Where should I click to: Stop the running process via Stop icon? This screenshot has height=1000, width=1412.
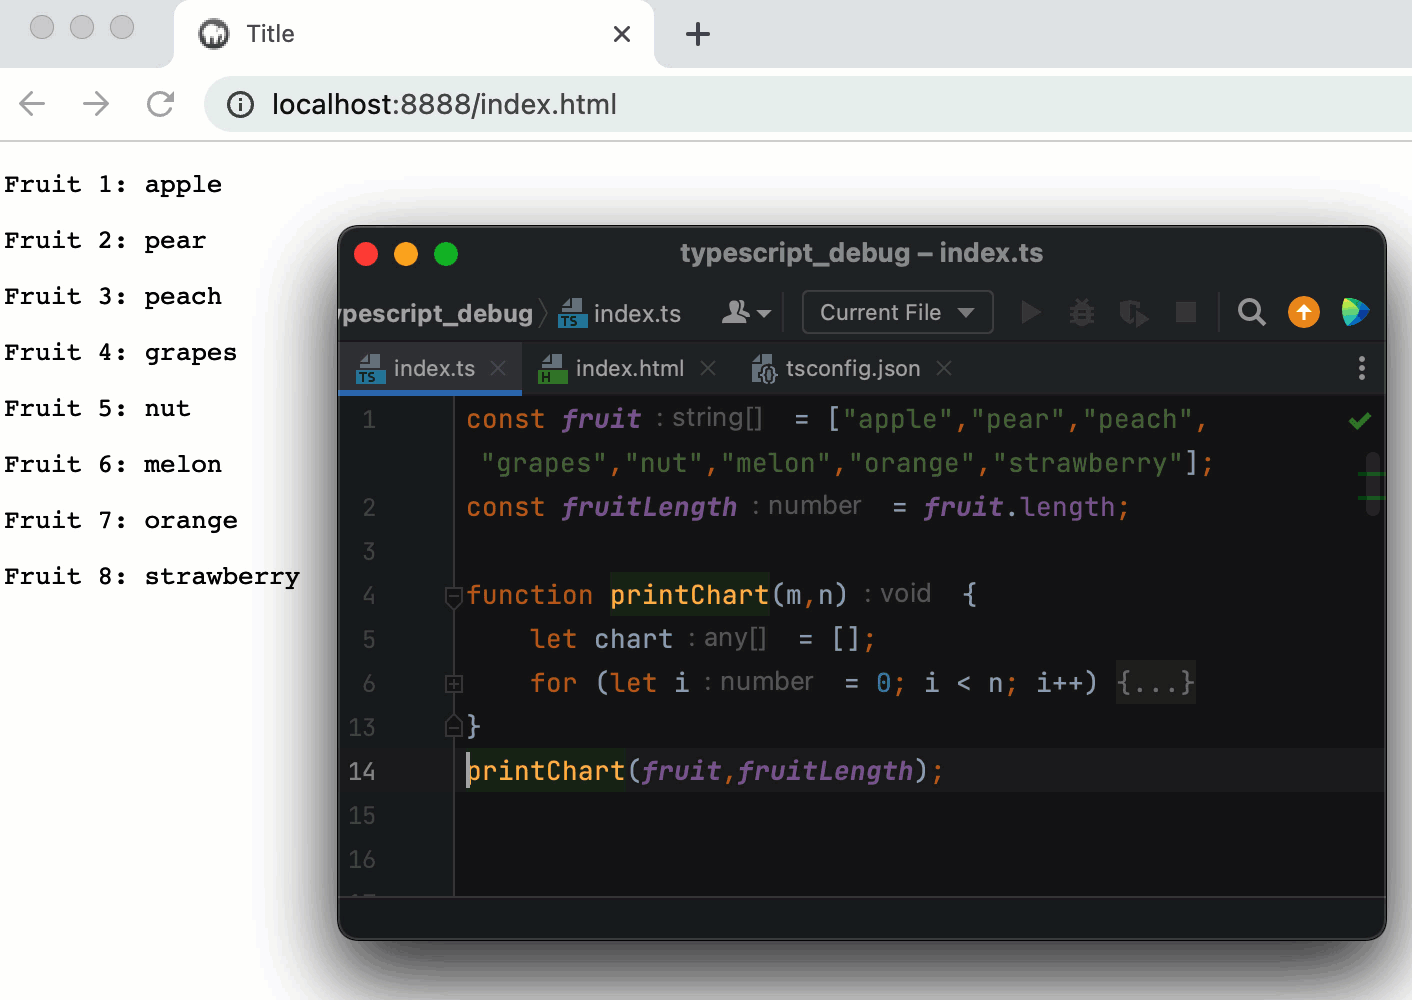(1185, 312)
